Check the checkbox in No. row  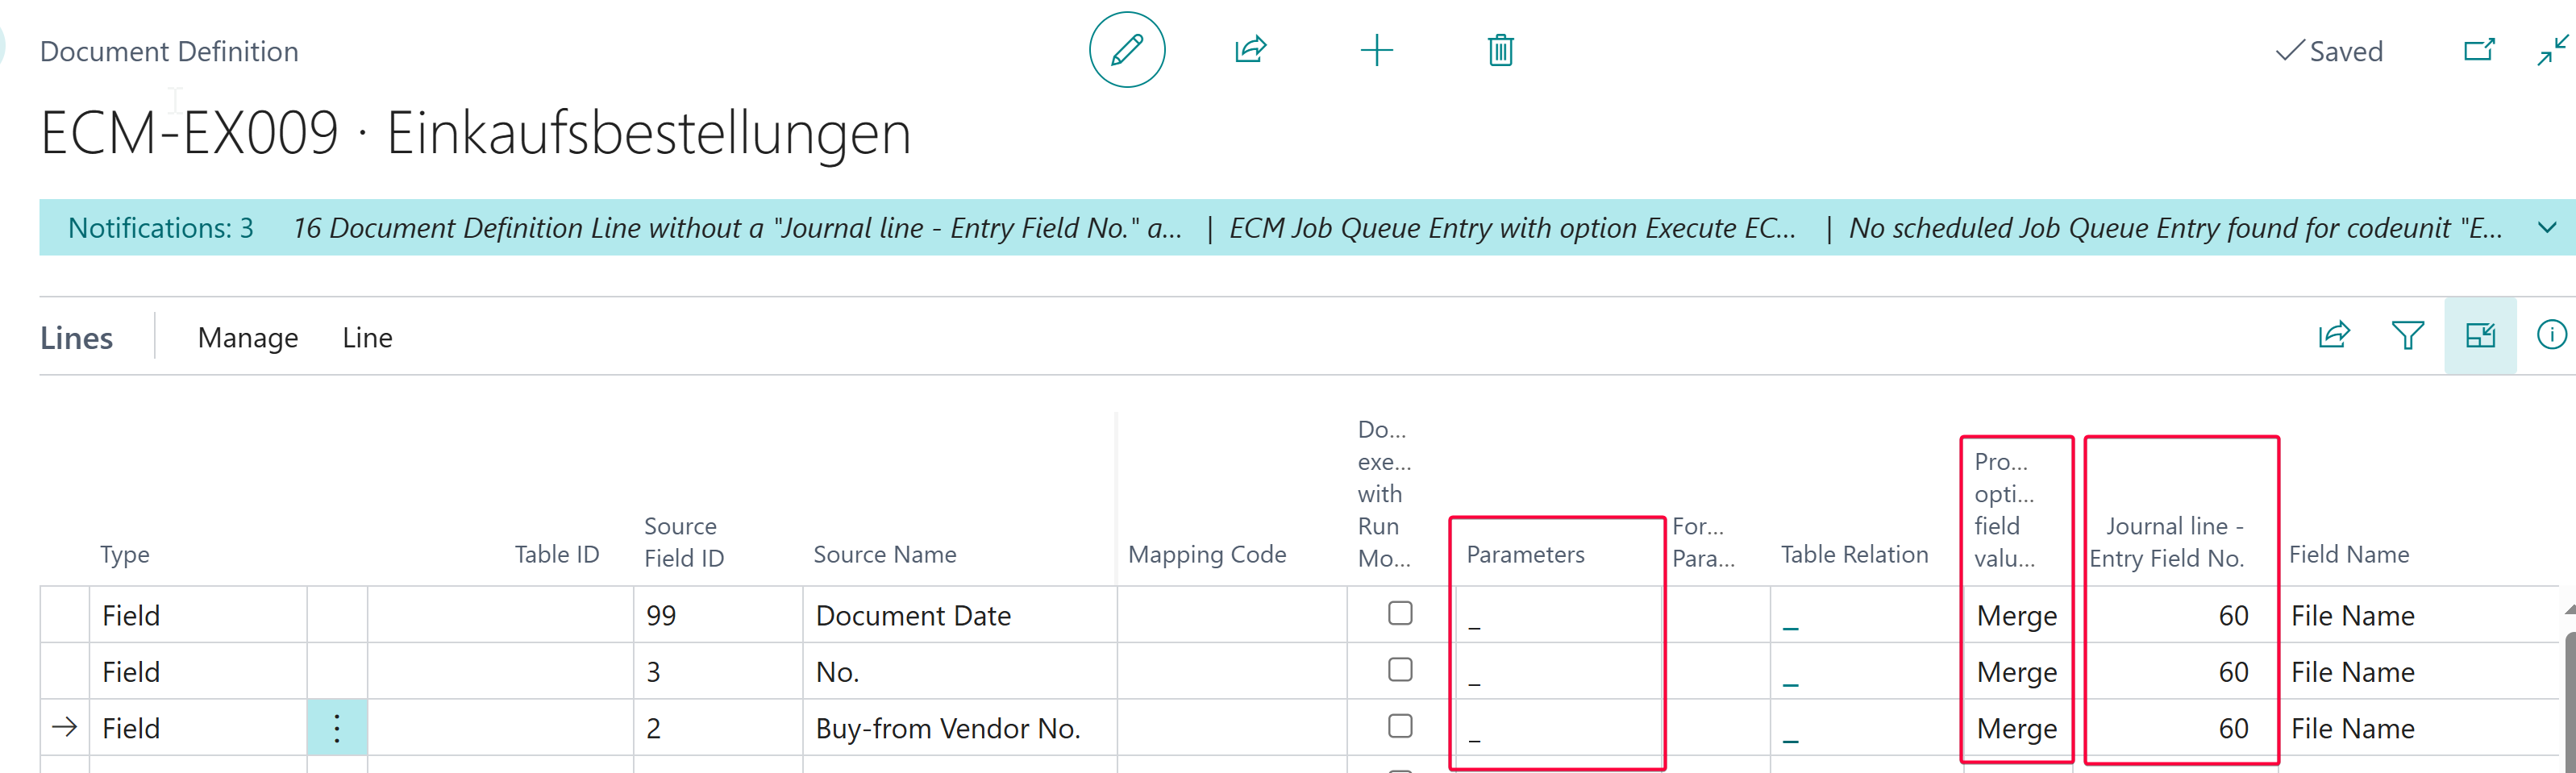[1400, 670]
